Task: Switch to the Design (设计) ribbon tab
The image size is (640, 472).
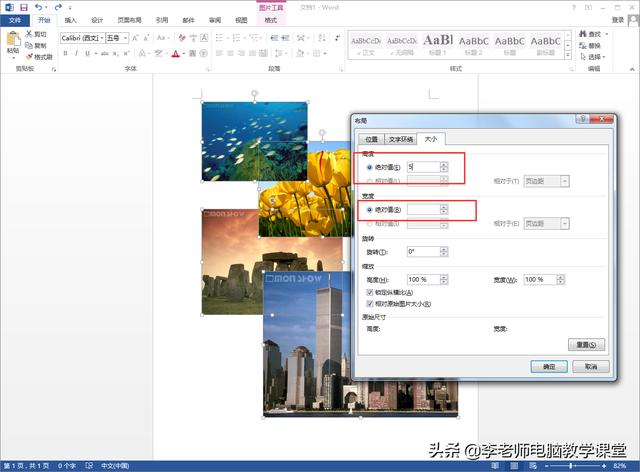Action: 97,20
